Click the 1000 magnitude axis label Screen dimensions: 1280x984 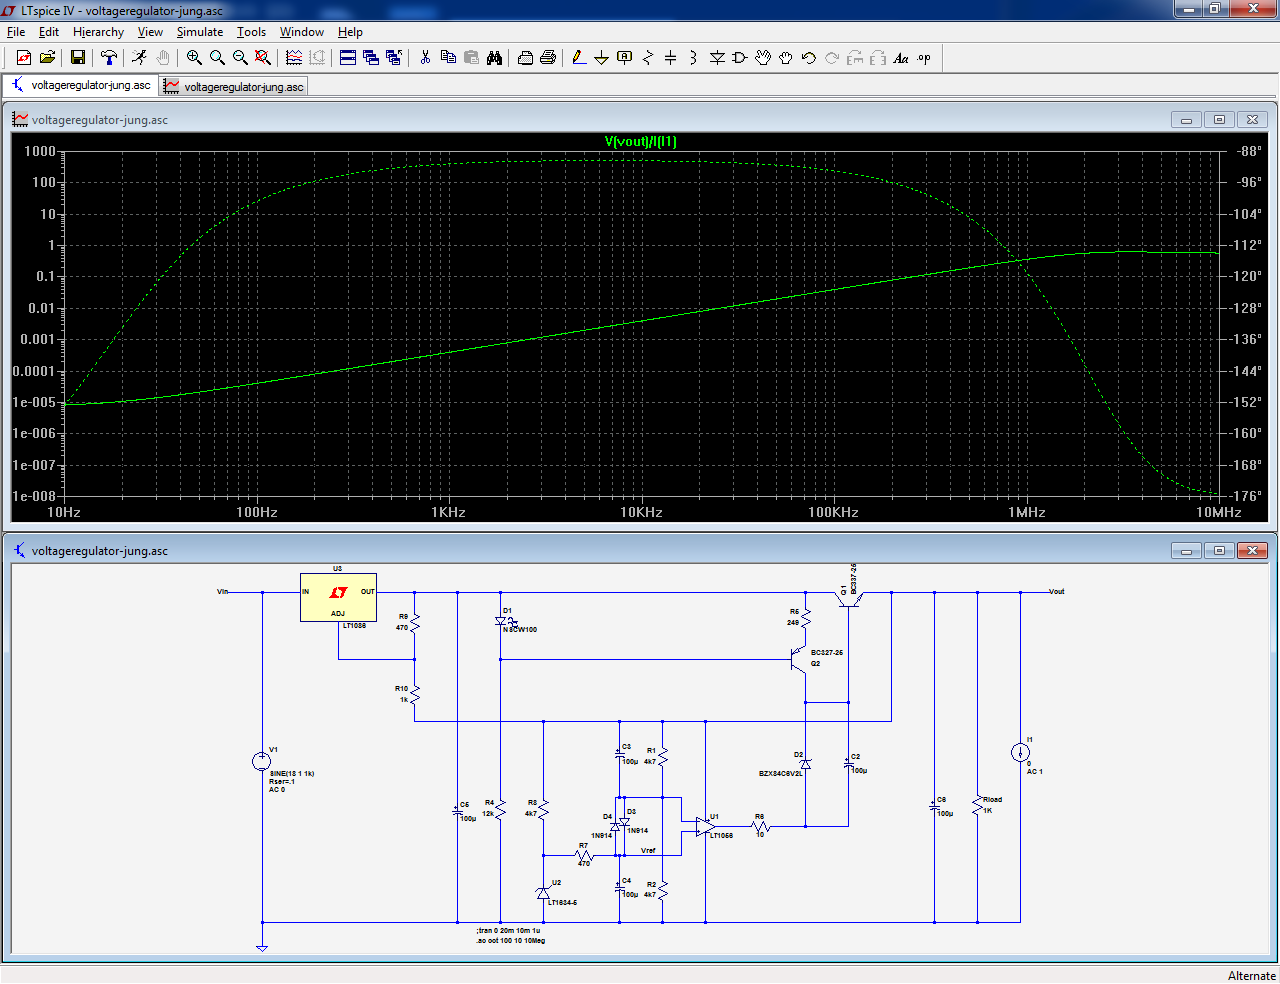tap(40, 151)
